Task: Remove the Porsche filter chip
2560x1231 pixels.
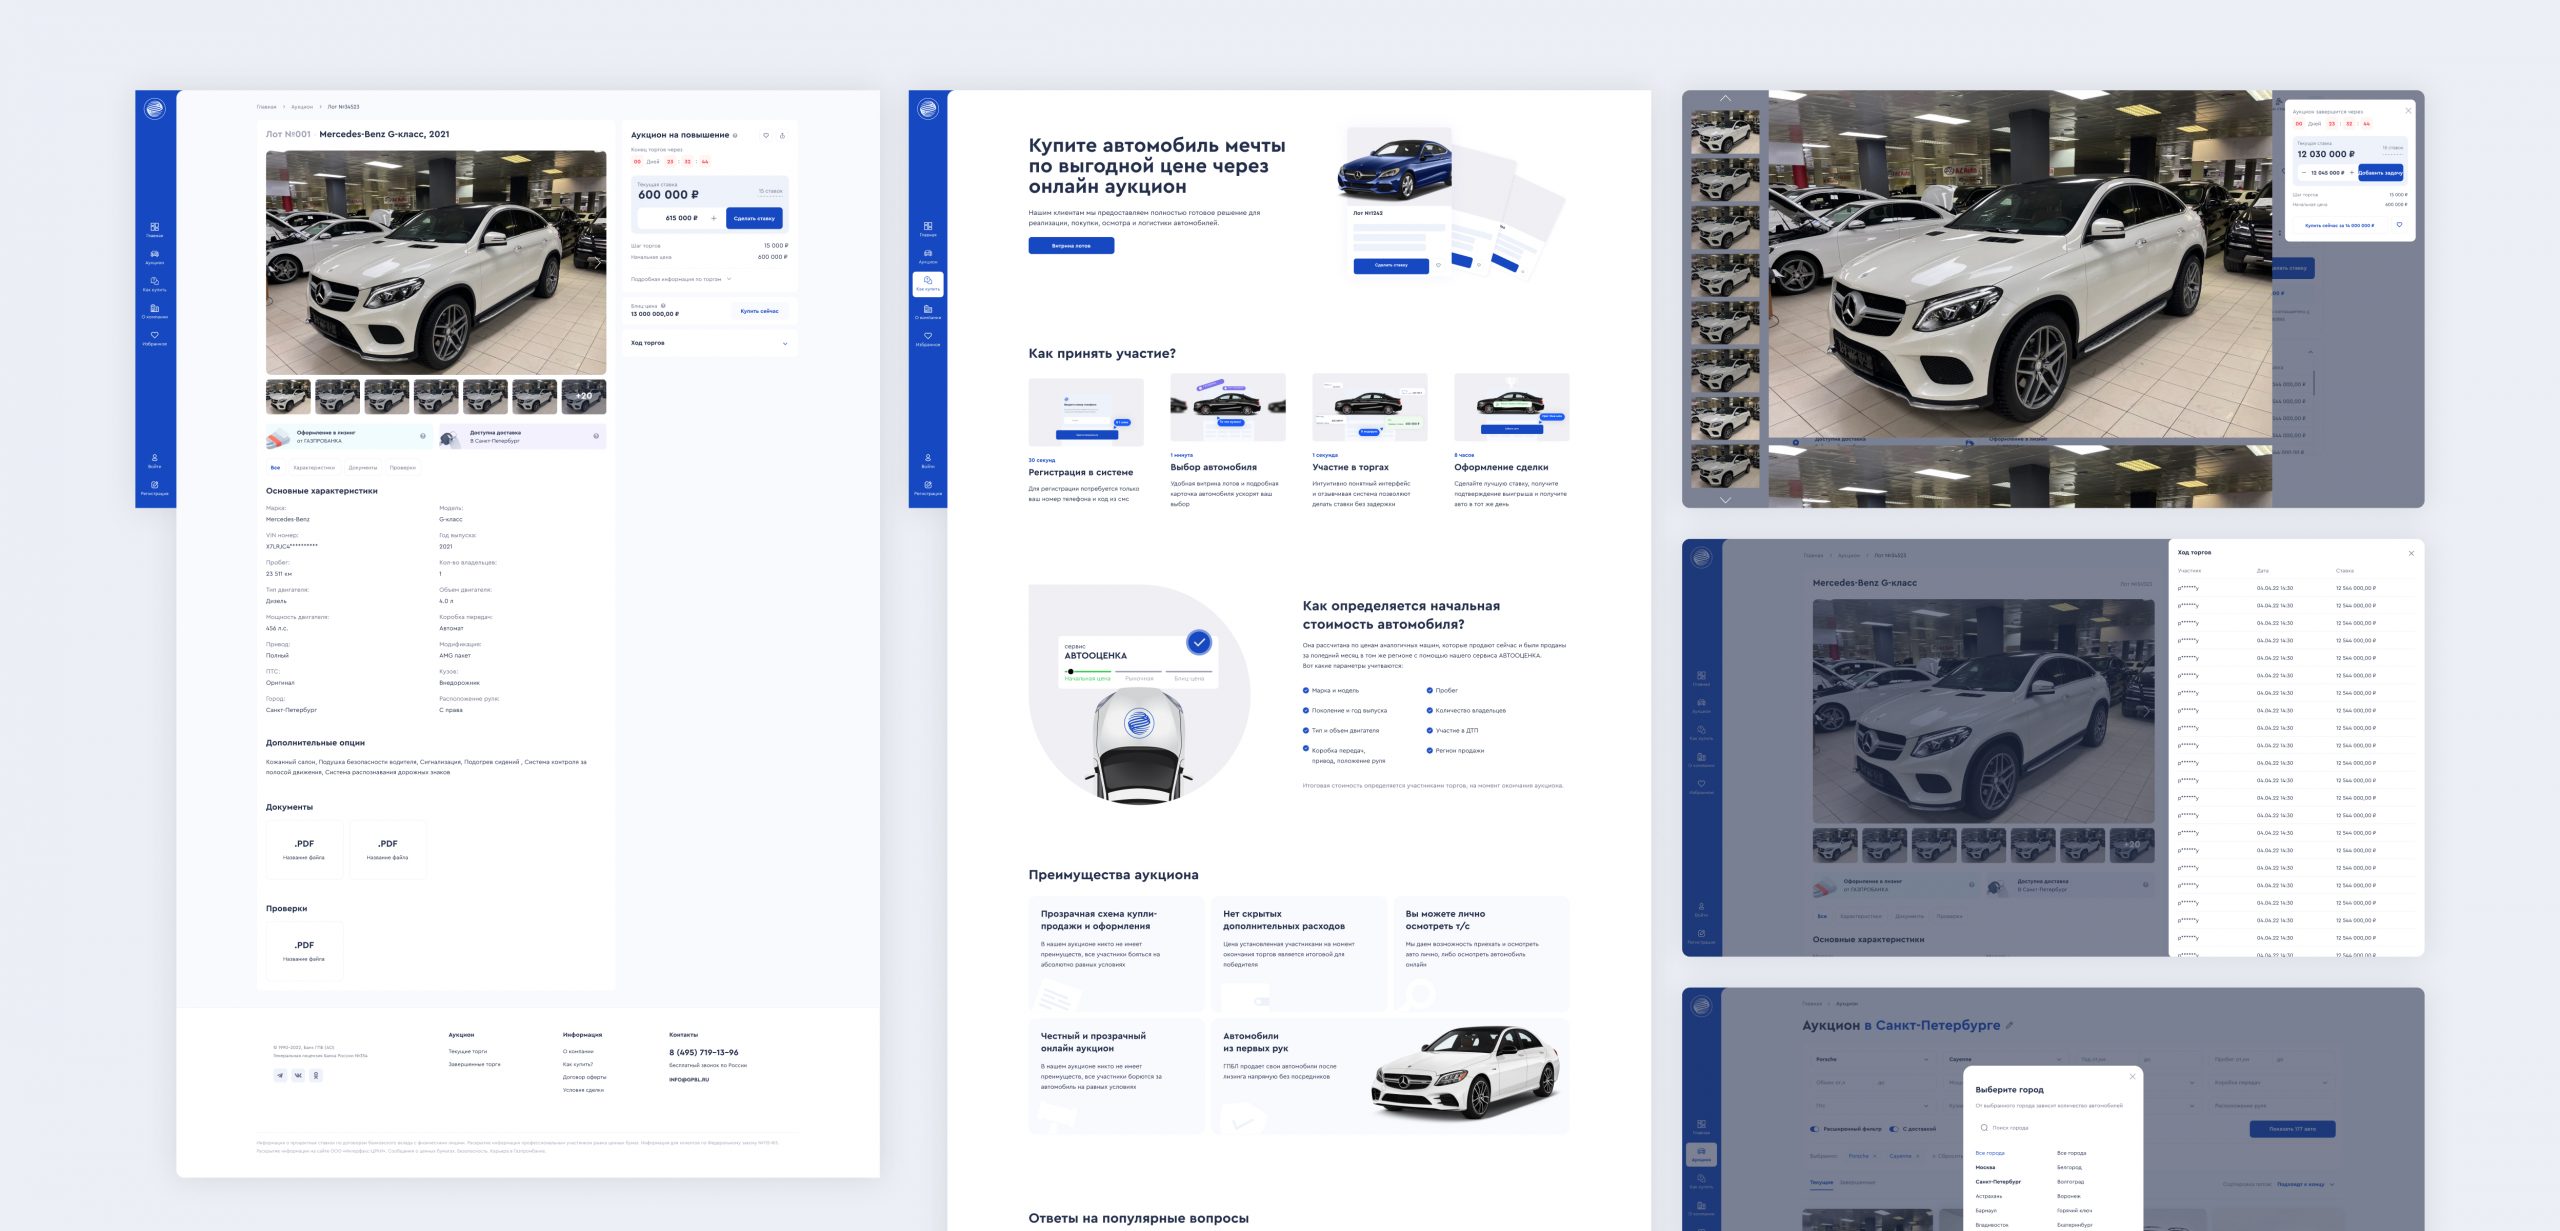Action: 1877,1156
